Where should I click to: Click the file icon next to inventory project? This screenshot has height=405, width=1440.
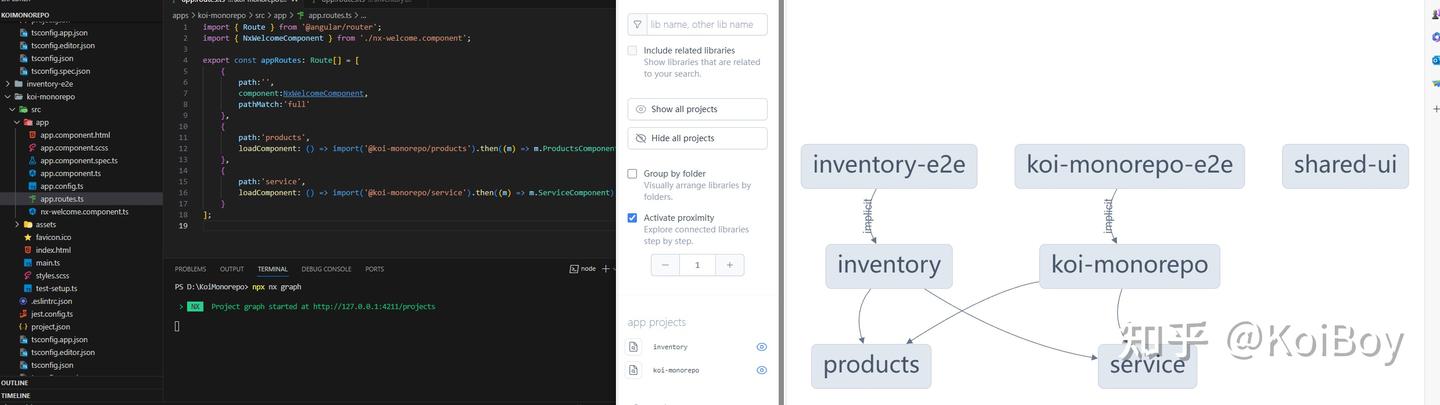[633, 347]
